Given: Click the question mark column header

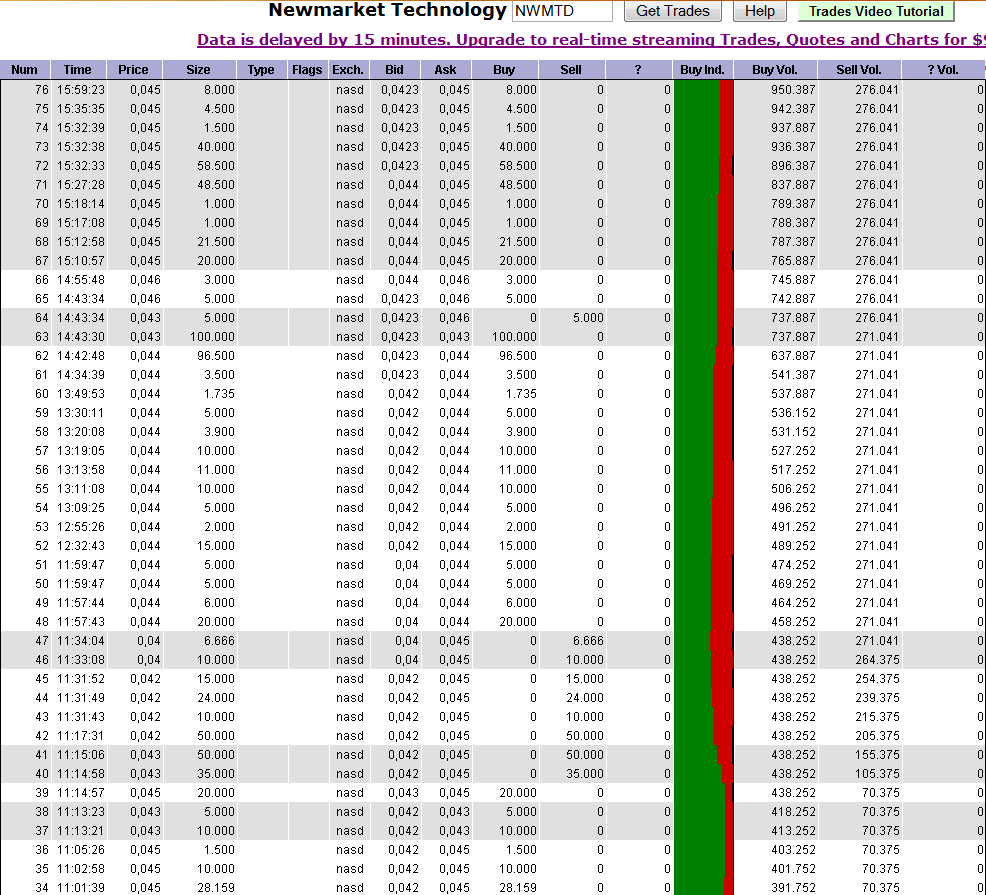Looking at the screenshot, I should pos(638,70).
